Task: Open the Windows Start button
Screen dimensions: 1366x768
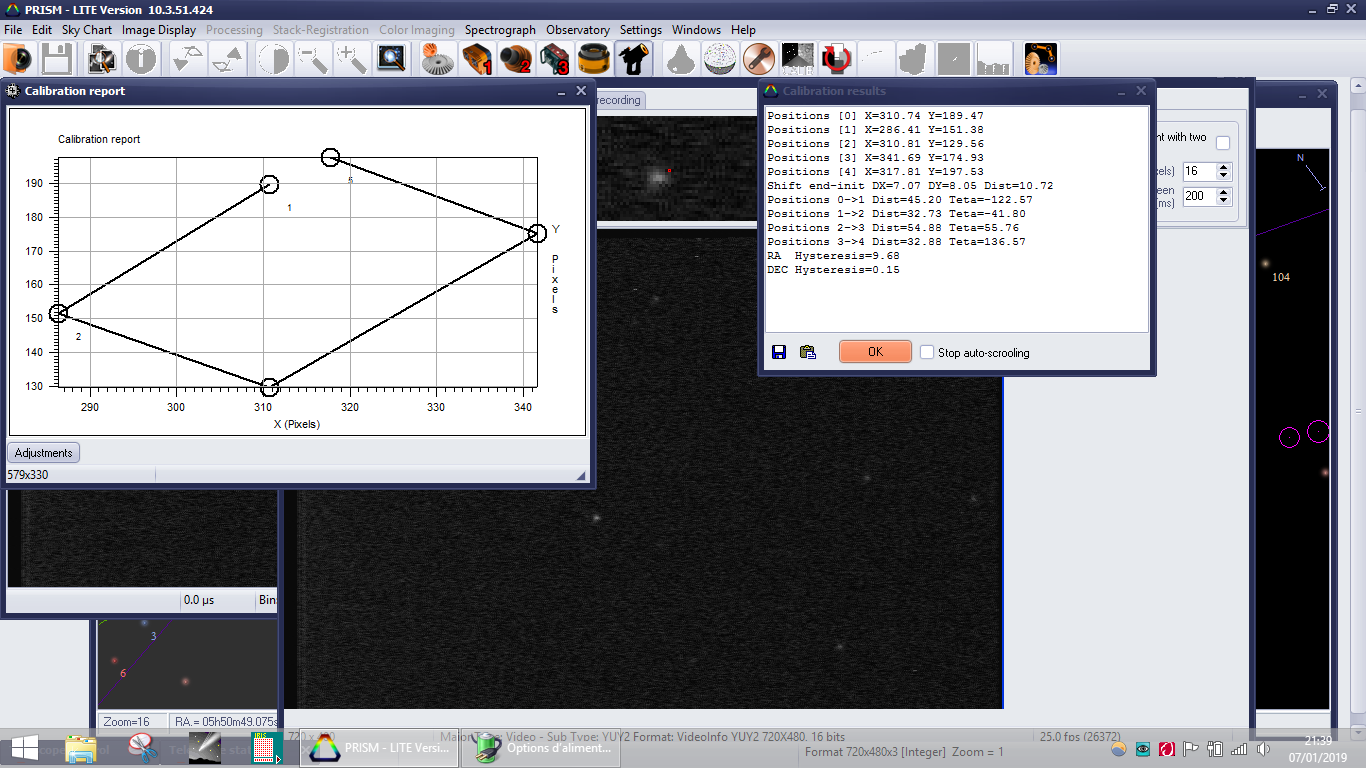Action: pos(24,747)
